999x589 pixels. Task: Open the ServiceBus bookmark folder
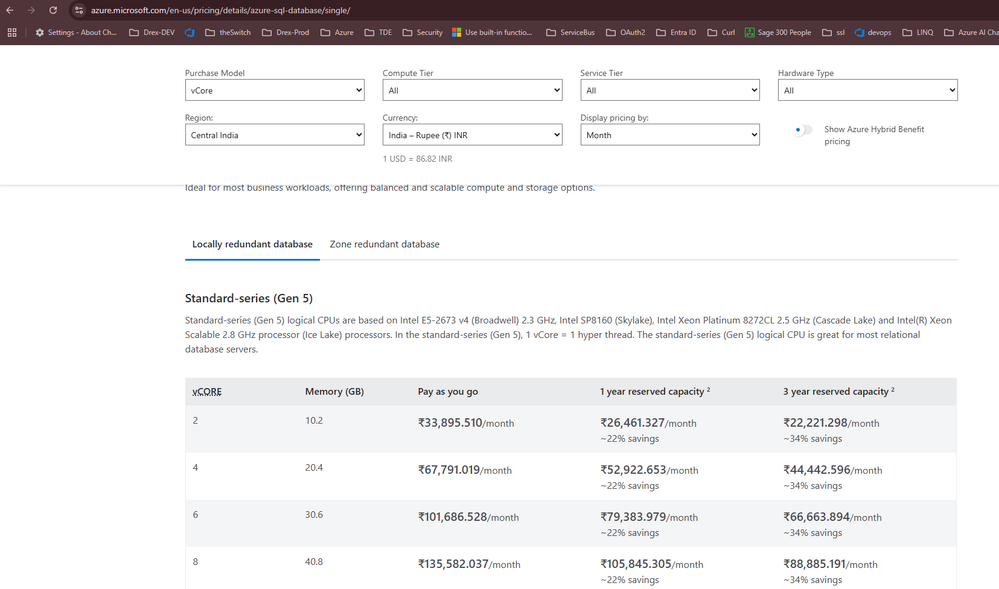(x=570, y=33)
